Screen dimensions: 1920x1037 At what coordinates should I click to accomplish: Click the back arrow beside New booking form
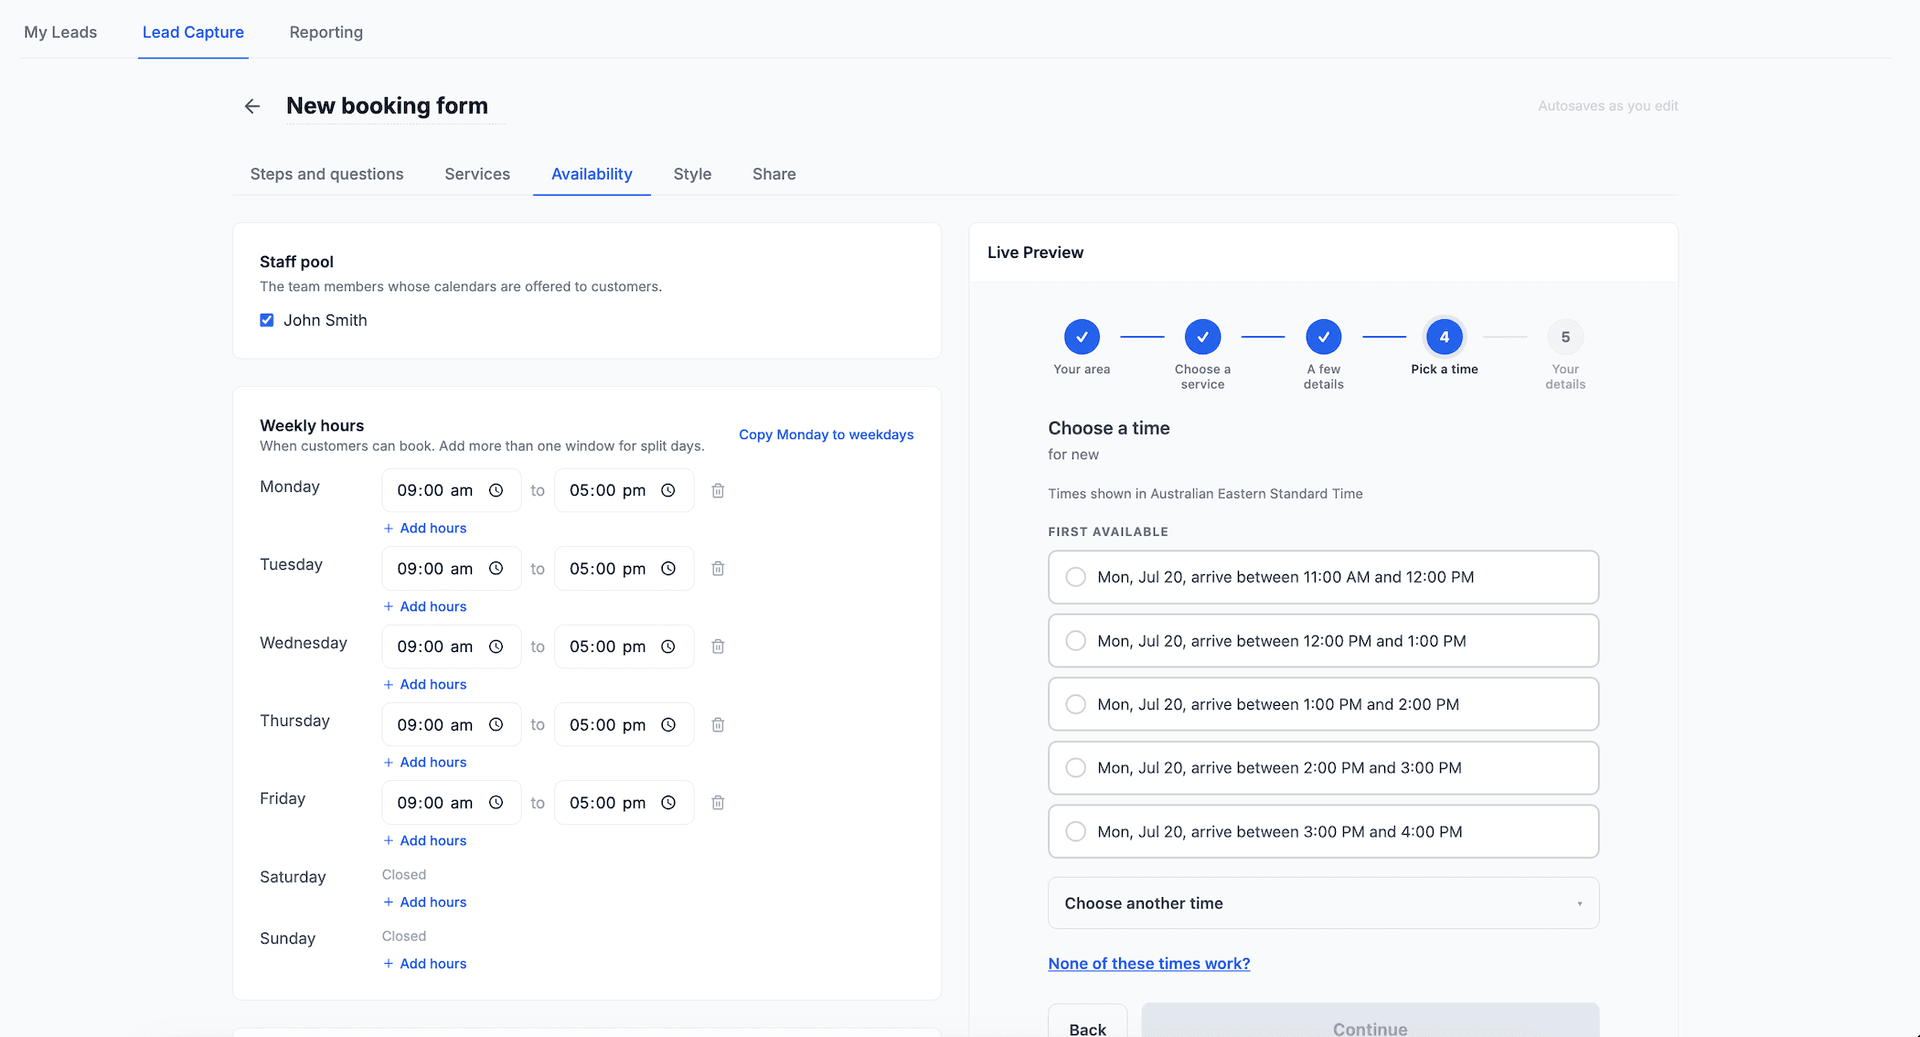[252, 106]
